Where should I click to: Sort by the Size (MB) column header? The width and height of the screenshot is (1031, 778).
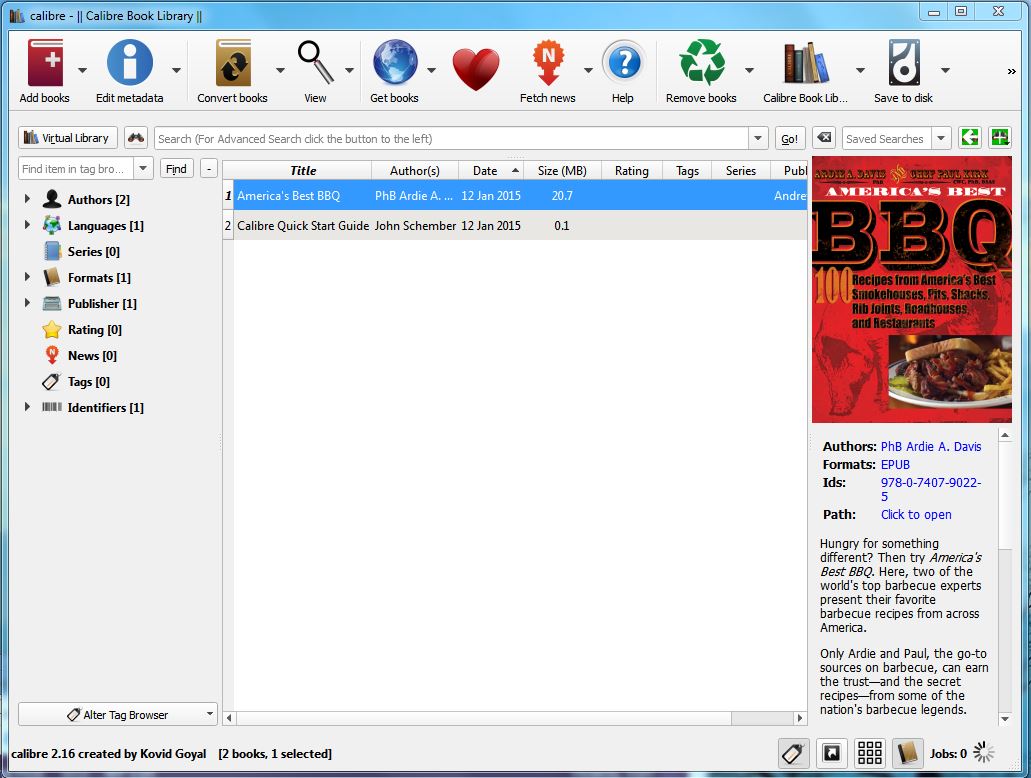562,170
